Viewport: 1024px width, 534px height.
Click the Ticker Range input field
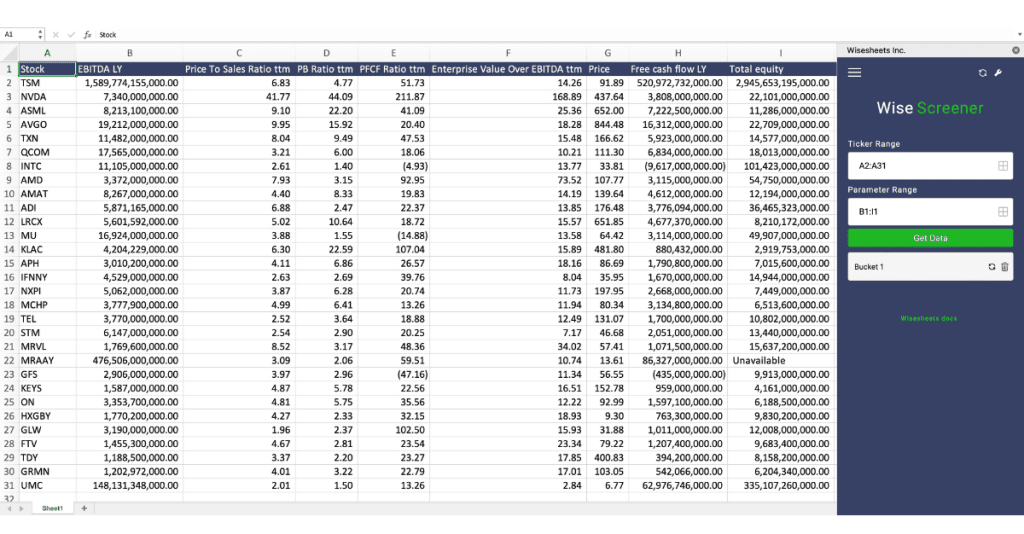pyautogui.click(x=920, y=165)
